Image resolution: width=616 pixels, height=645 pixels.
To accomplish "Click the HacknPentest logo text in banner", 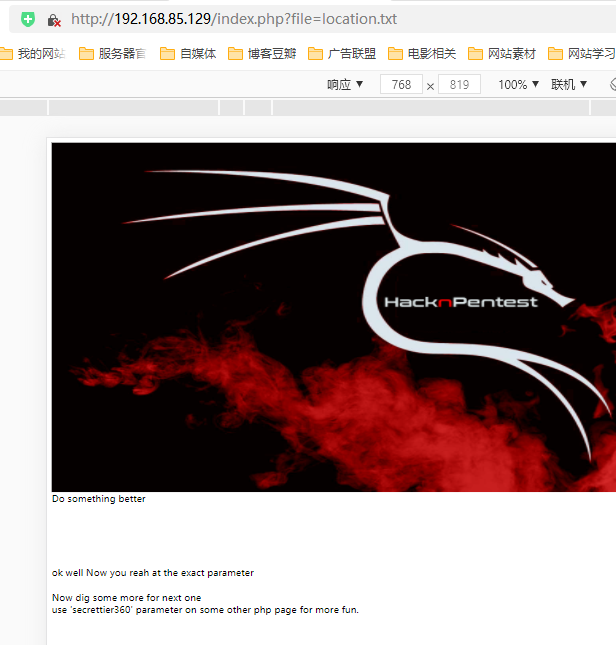I will (461, 302).
